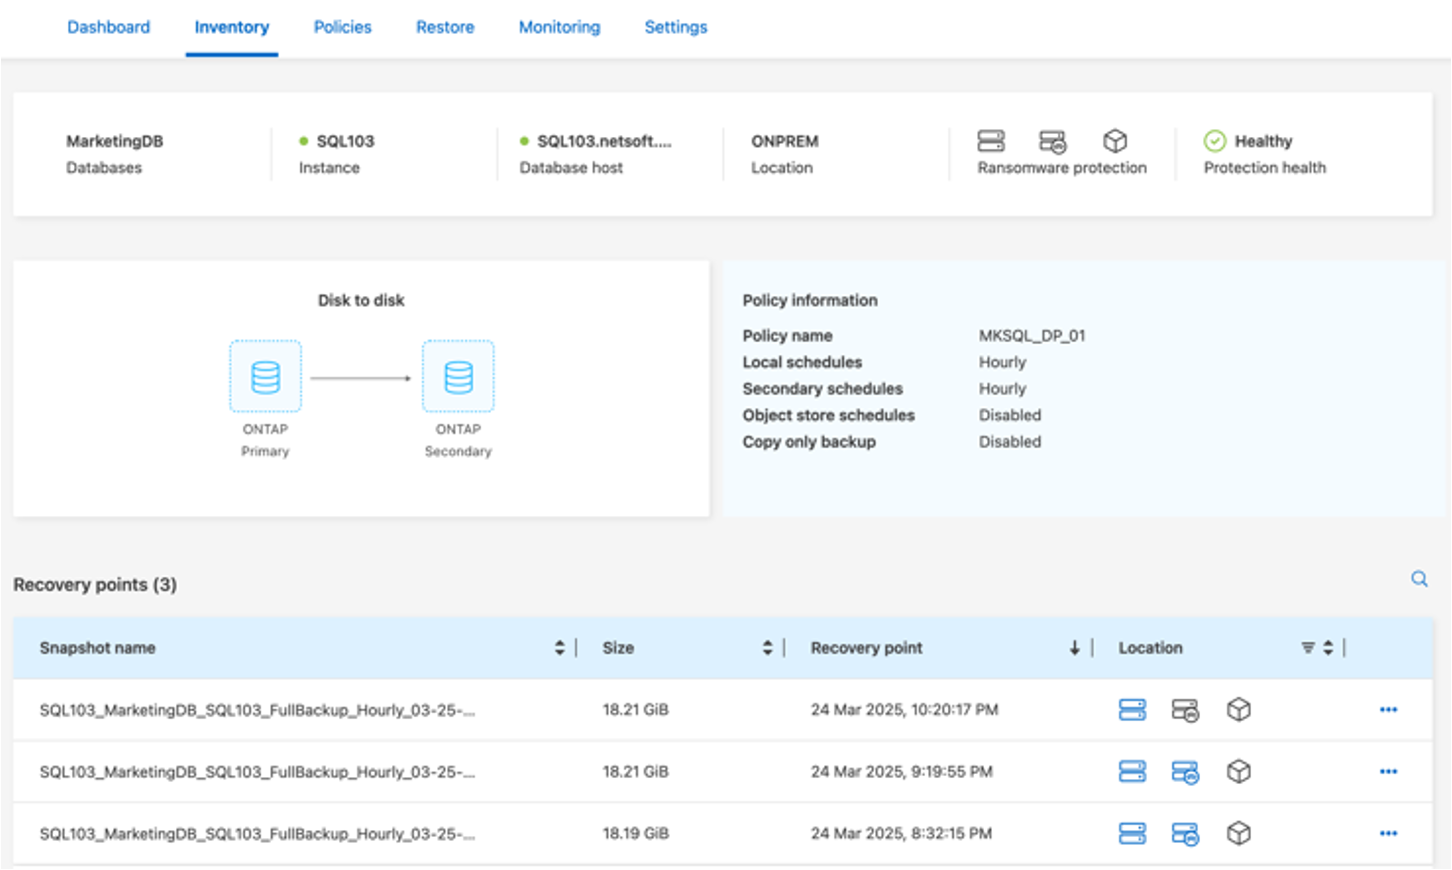Screen dimensions: 1452x870
Task: Open actions menu for 10:20:17 PM snapshot
Action: pos(1388,710)
